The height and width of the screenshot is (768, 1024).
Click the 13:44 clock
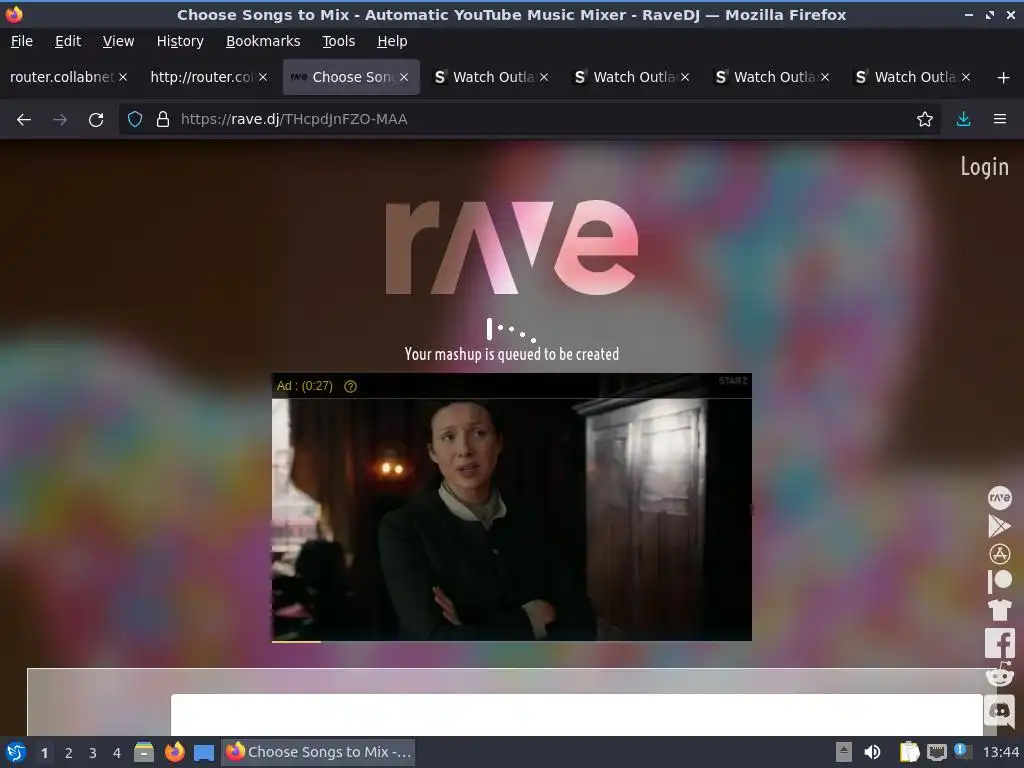point(1000,752)
